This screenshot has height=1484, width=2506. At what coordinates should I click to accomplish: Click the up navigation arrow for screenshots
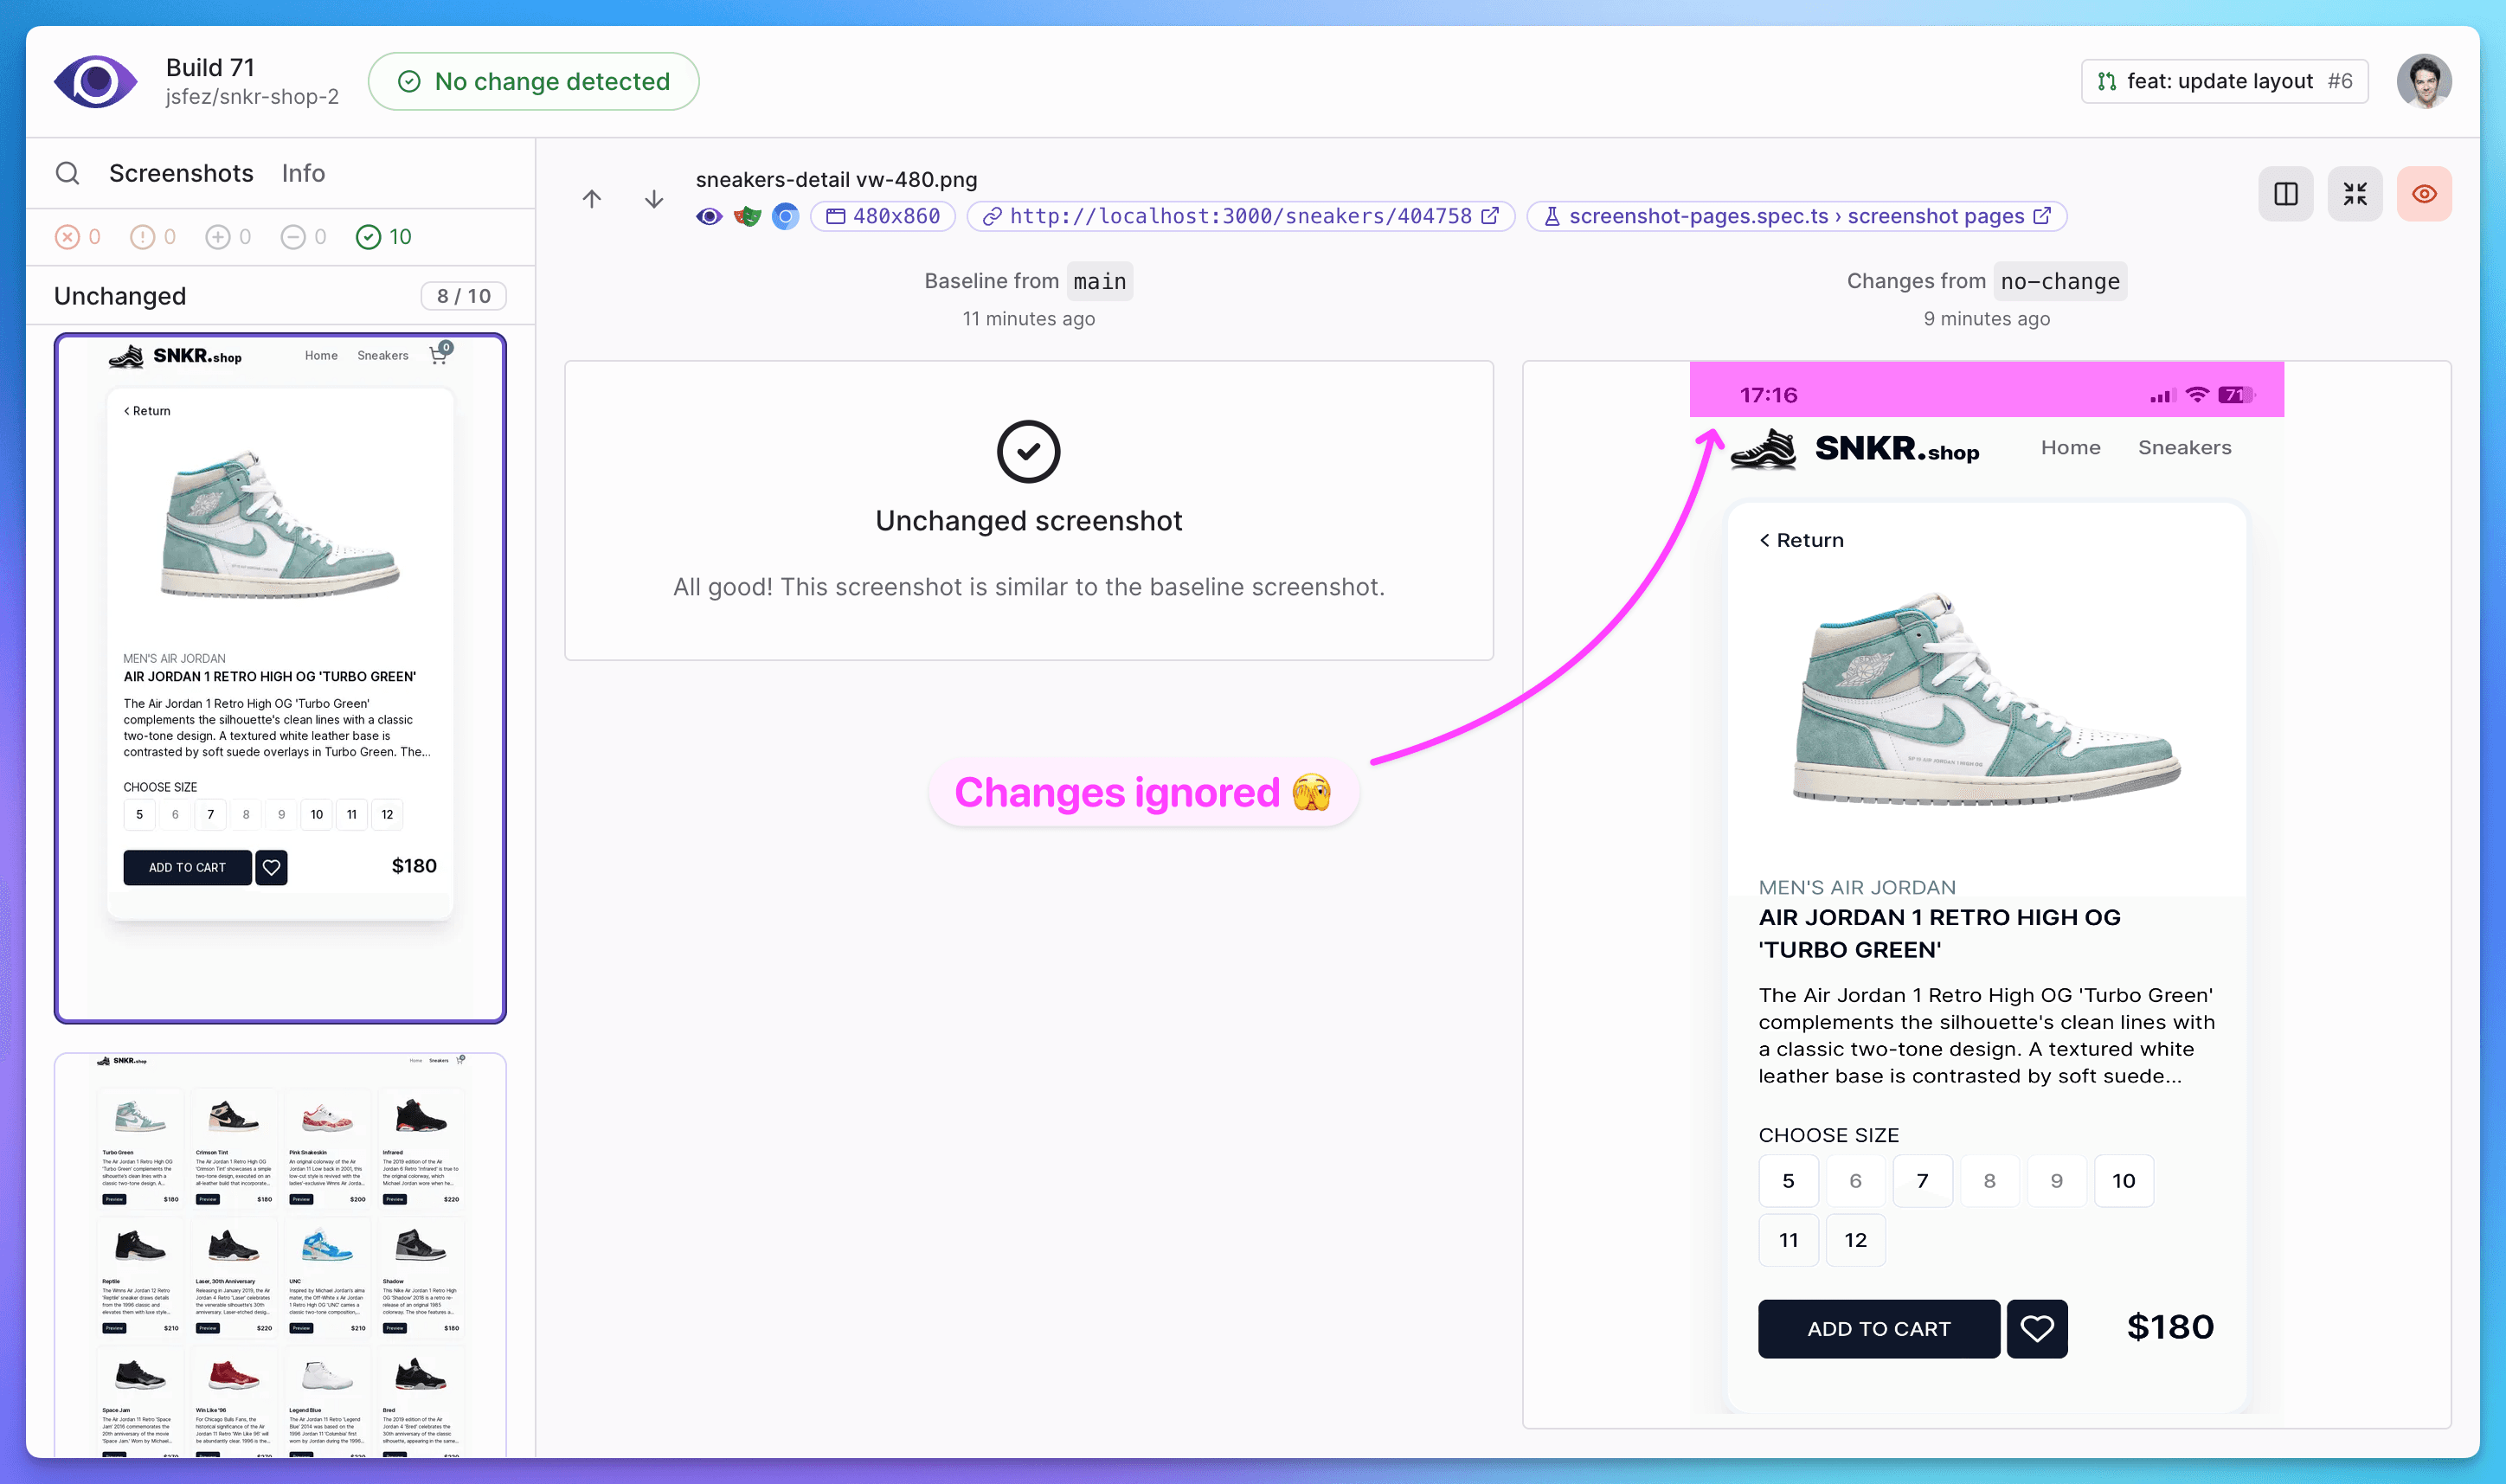(592, 198)
